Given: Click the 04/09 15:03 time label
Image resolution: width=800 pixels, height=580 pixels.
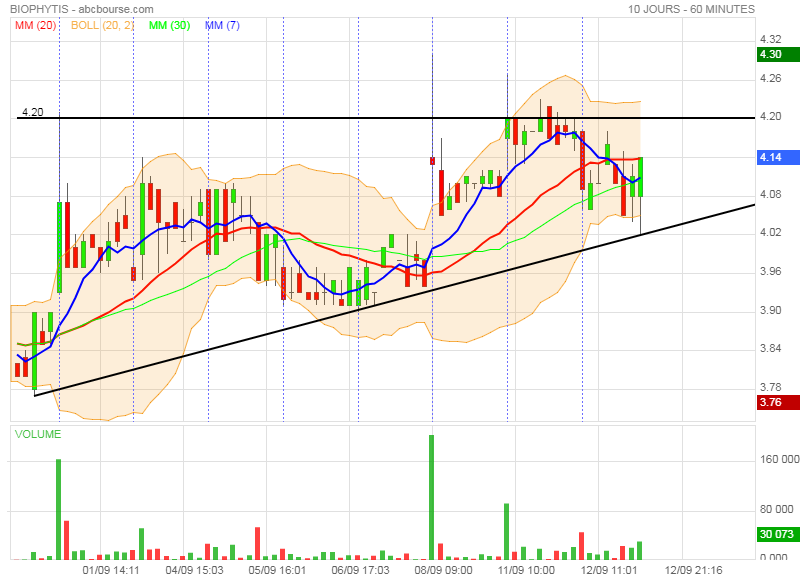Looking at the screenshot, I should [x=194, y=570].
